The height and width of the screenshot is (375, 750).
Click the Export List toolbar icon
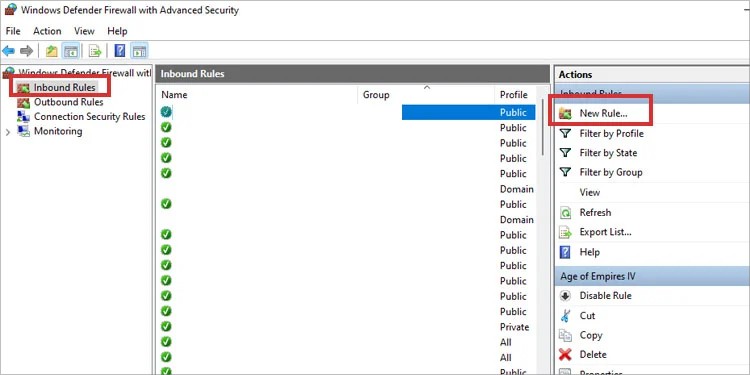coord(95,51)
